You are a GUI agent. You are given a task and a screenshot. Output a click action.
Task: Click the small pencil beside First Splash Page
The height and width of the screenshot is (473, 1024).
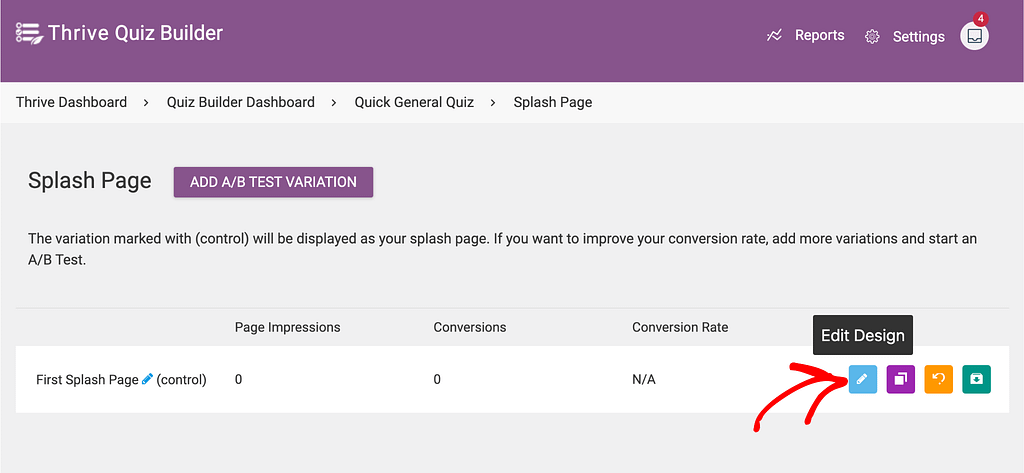click(x=147, y=379)
